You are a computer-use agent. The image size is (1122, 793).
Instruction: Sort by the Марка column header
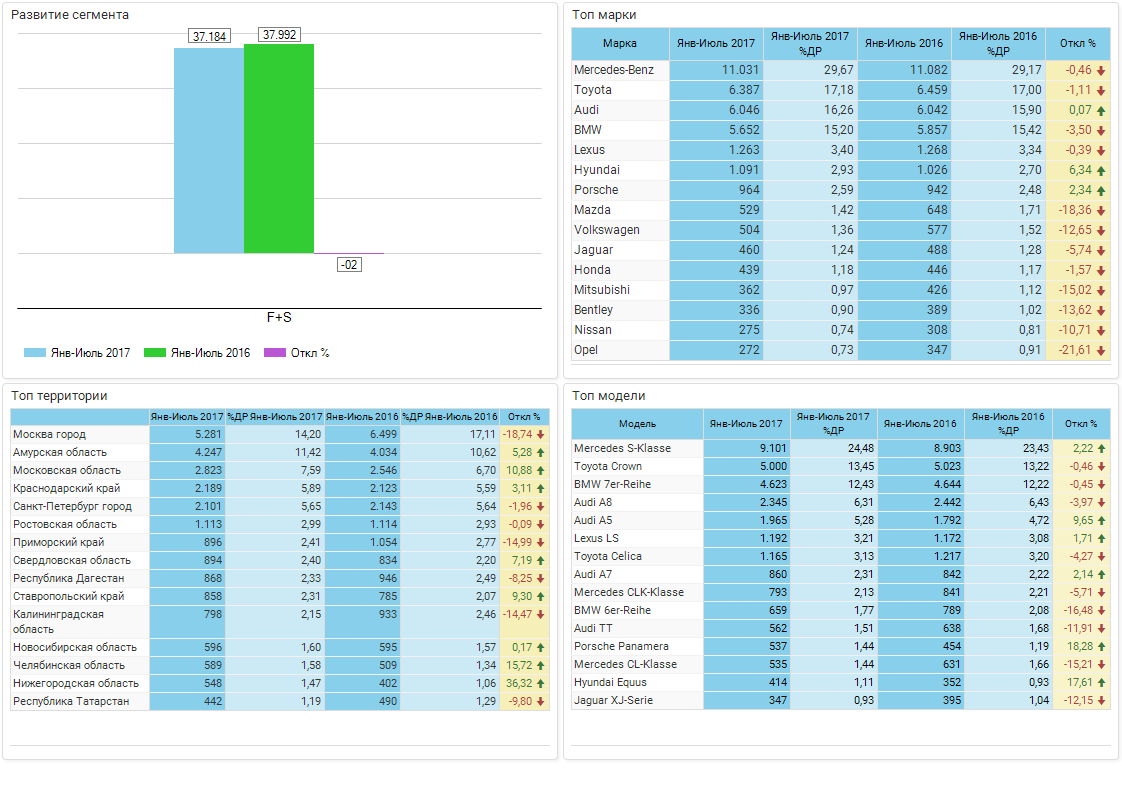point(620,44)
